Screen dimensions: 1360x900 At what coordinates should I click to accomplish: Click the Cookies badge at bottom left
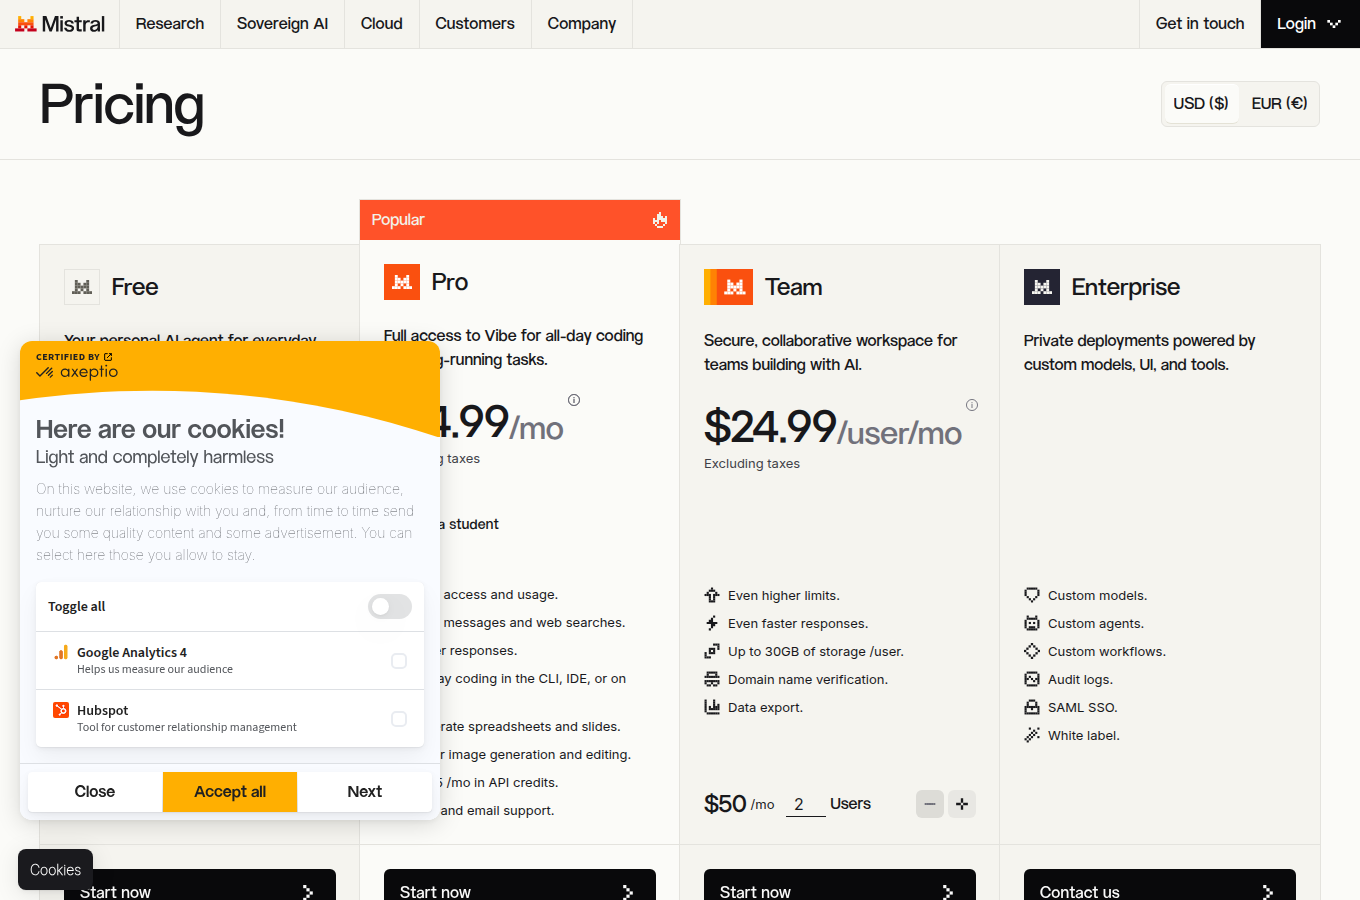tap(56, 870)
